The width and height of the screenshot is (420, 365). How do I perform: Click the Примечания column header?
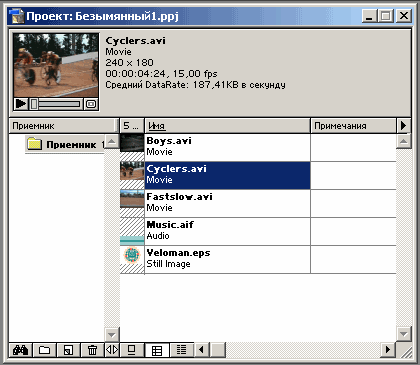[353, 126]
